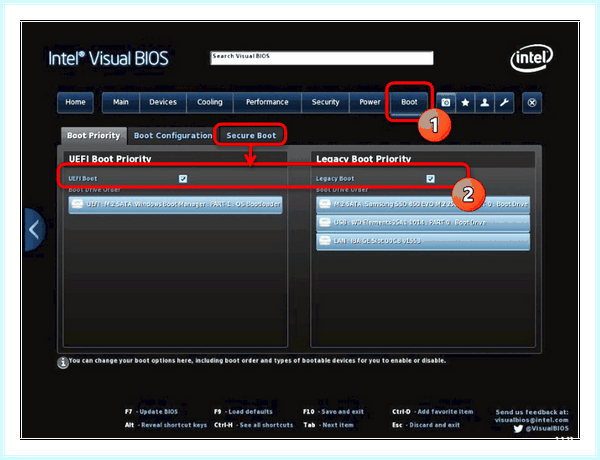Select UEFI M.2 SATA Windows Boot Manager entry
The width and height of the screenshot is (600, 460).
(x=176, y=204)
